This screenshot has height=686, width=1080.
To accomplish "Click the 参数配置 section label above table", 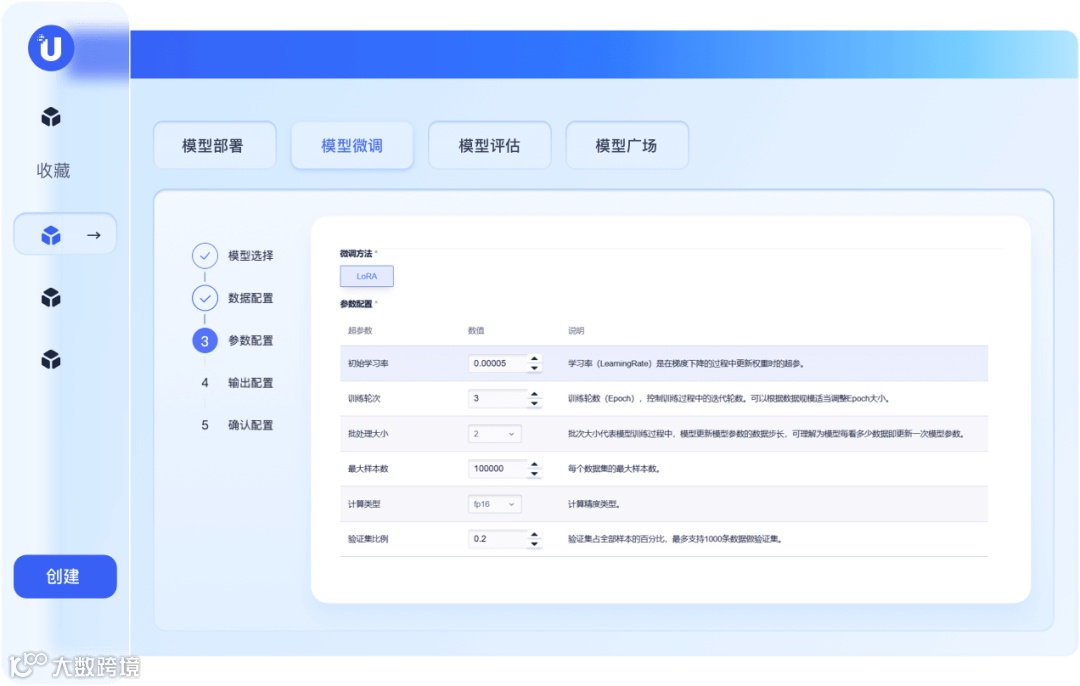I will pyautogui.click(x=356, y=304).
